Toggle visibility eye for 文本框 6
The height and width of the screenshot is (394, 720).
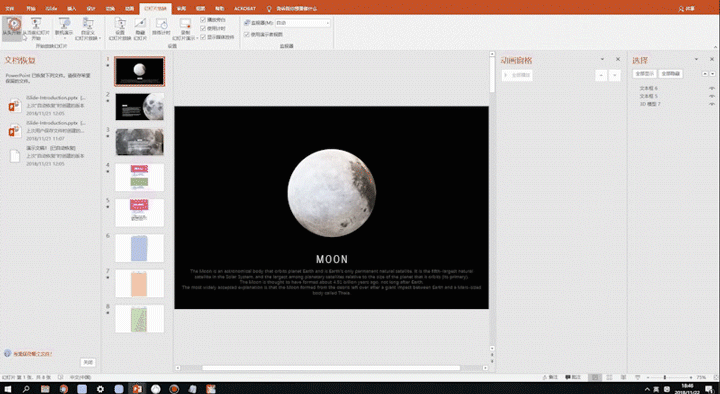[x=712, y=88]
